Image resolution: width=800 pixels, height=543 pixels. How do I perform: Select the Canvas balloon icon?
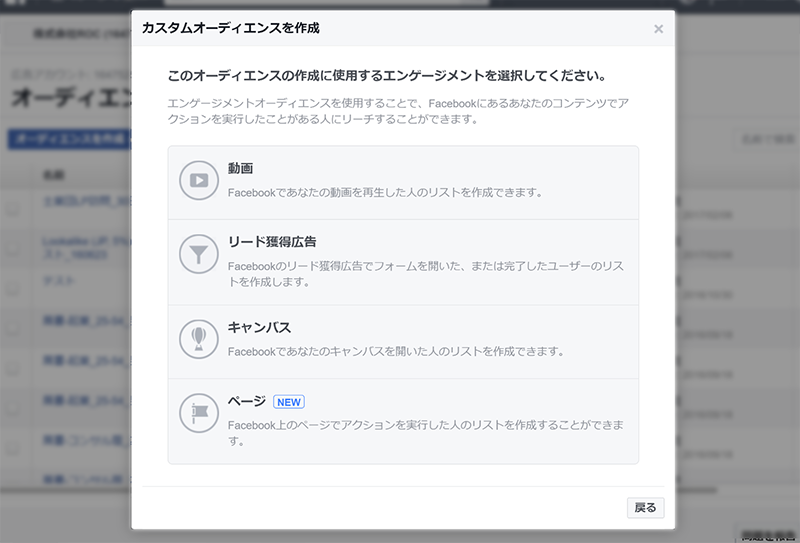point(198,339)
